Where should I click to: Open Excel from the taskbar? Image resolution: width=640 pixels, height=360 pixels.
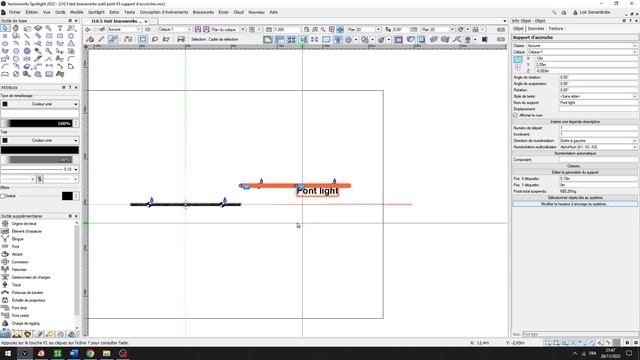[x=58, y=353]
